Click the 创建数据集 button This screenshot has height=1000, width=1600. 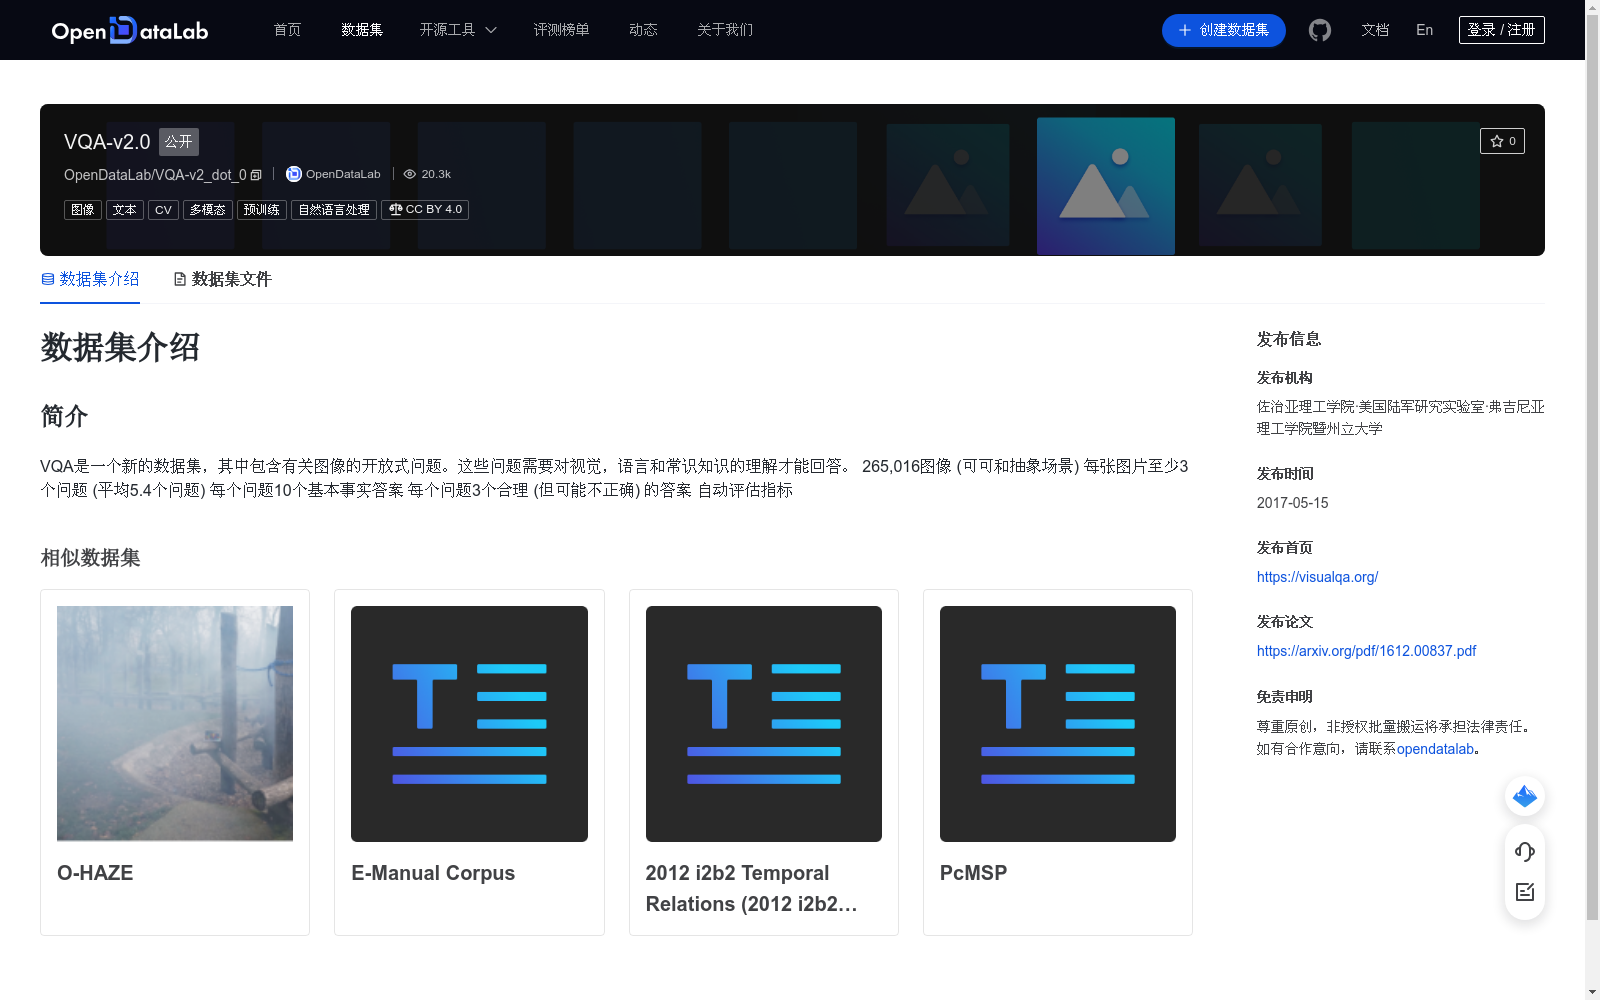click(1224, 30)
